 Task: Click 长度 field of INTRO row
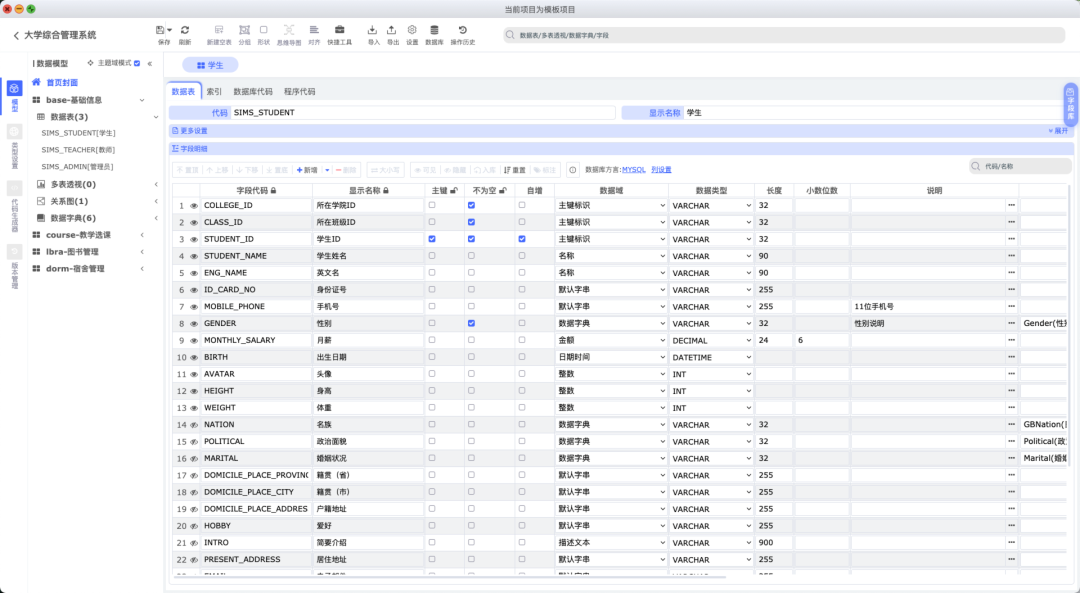[x=773, y=543]
